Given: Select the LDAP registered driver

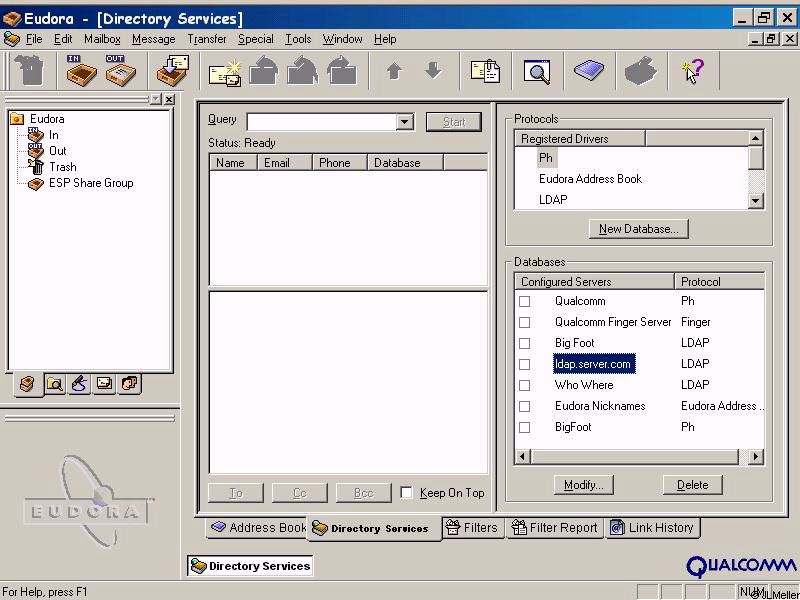Looking at the screenshot, I should click(x=553, y=199).
